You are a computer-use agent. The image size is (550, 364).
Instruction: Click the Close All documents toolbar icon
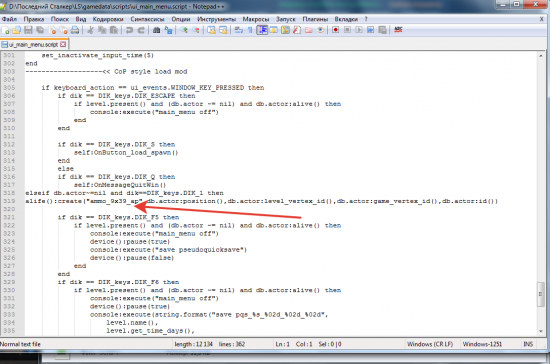tap(63, 31)
